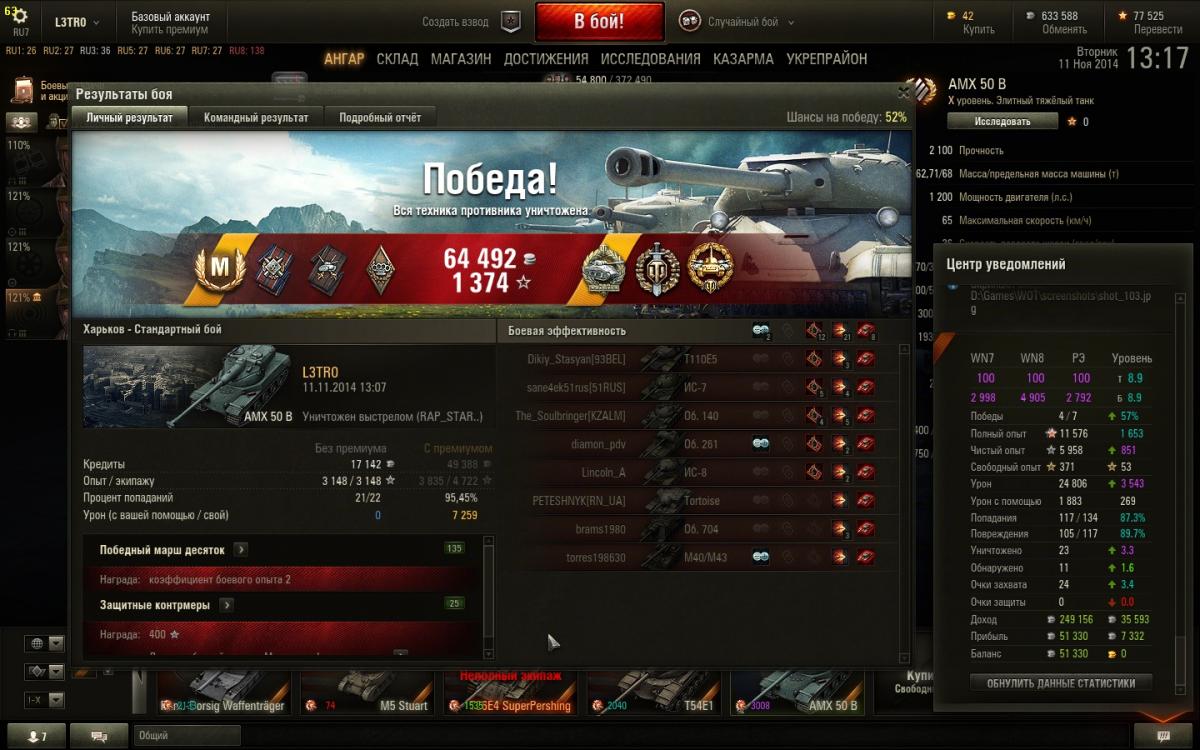Image resolution: width=1200 pixels, height=750 pixels.
Task: Click the chat input field labeled Общий
Action: 187,736
